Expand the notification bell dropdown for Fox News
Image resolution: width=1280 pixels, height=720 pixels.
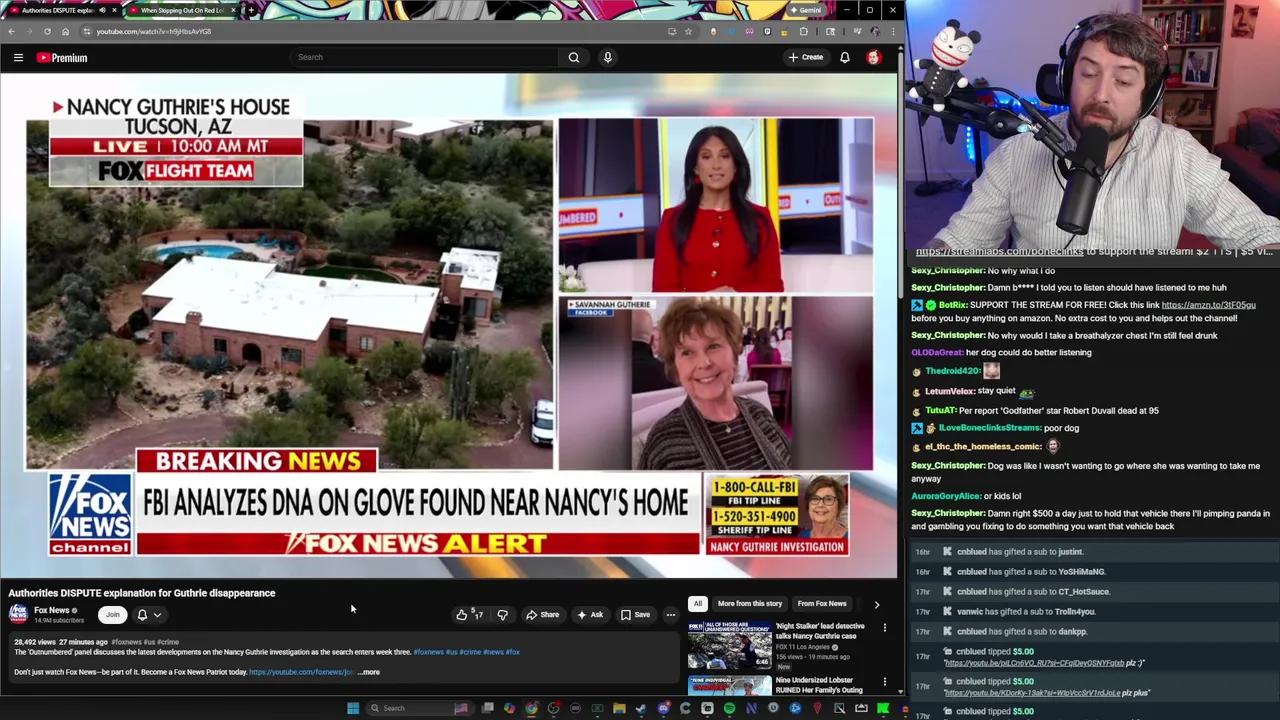(149, 615)
